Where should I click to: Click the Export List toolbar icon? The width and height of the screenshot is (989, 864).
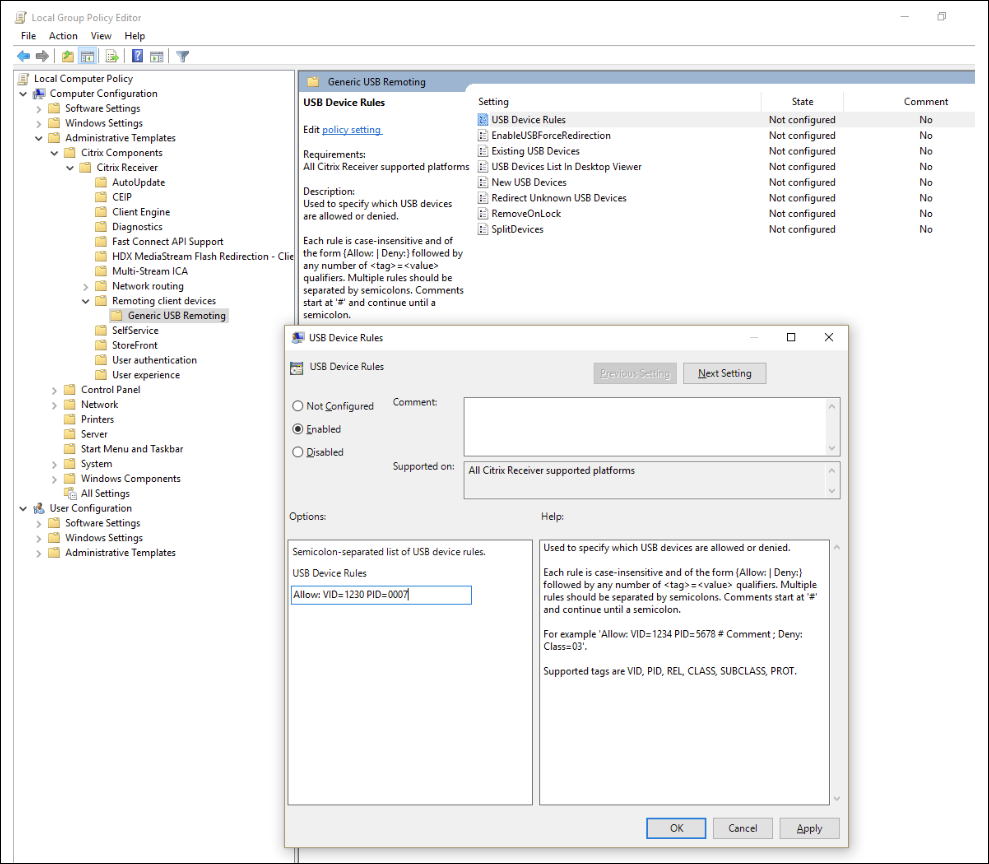tap(110, 56)
